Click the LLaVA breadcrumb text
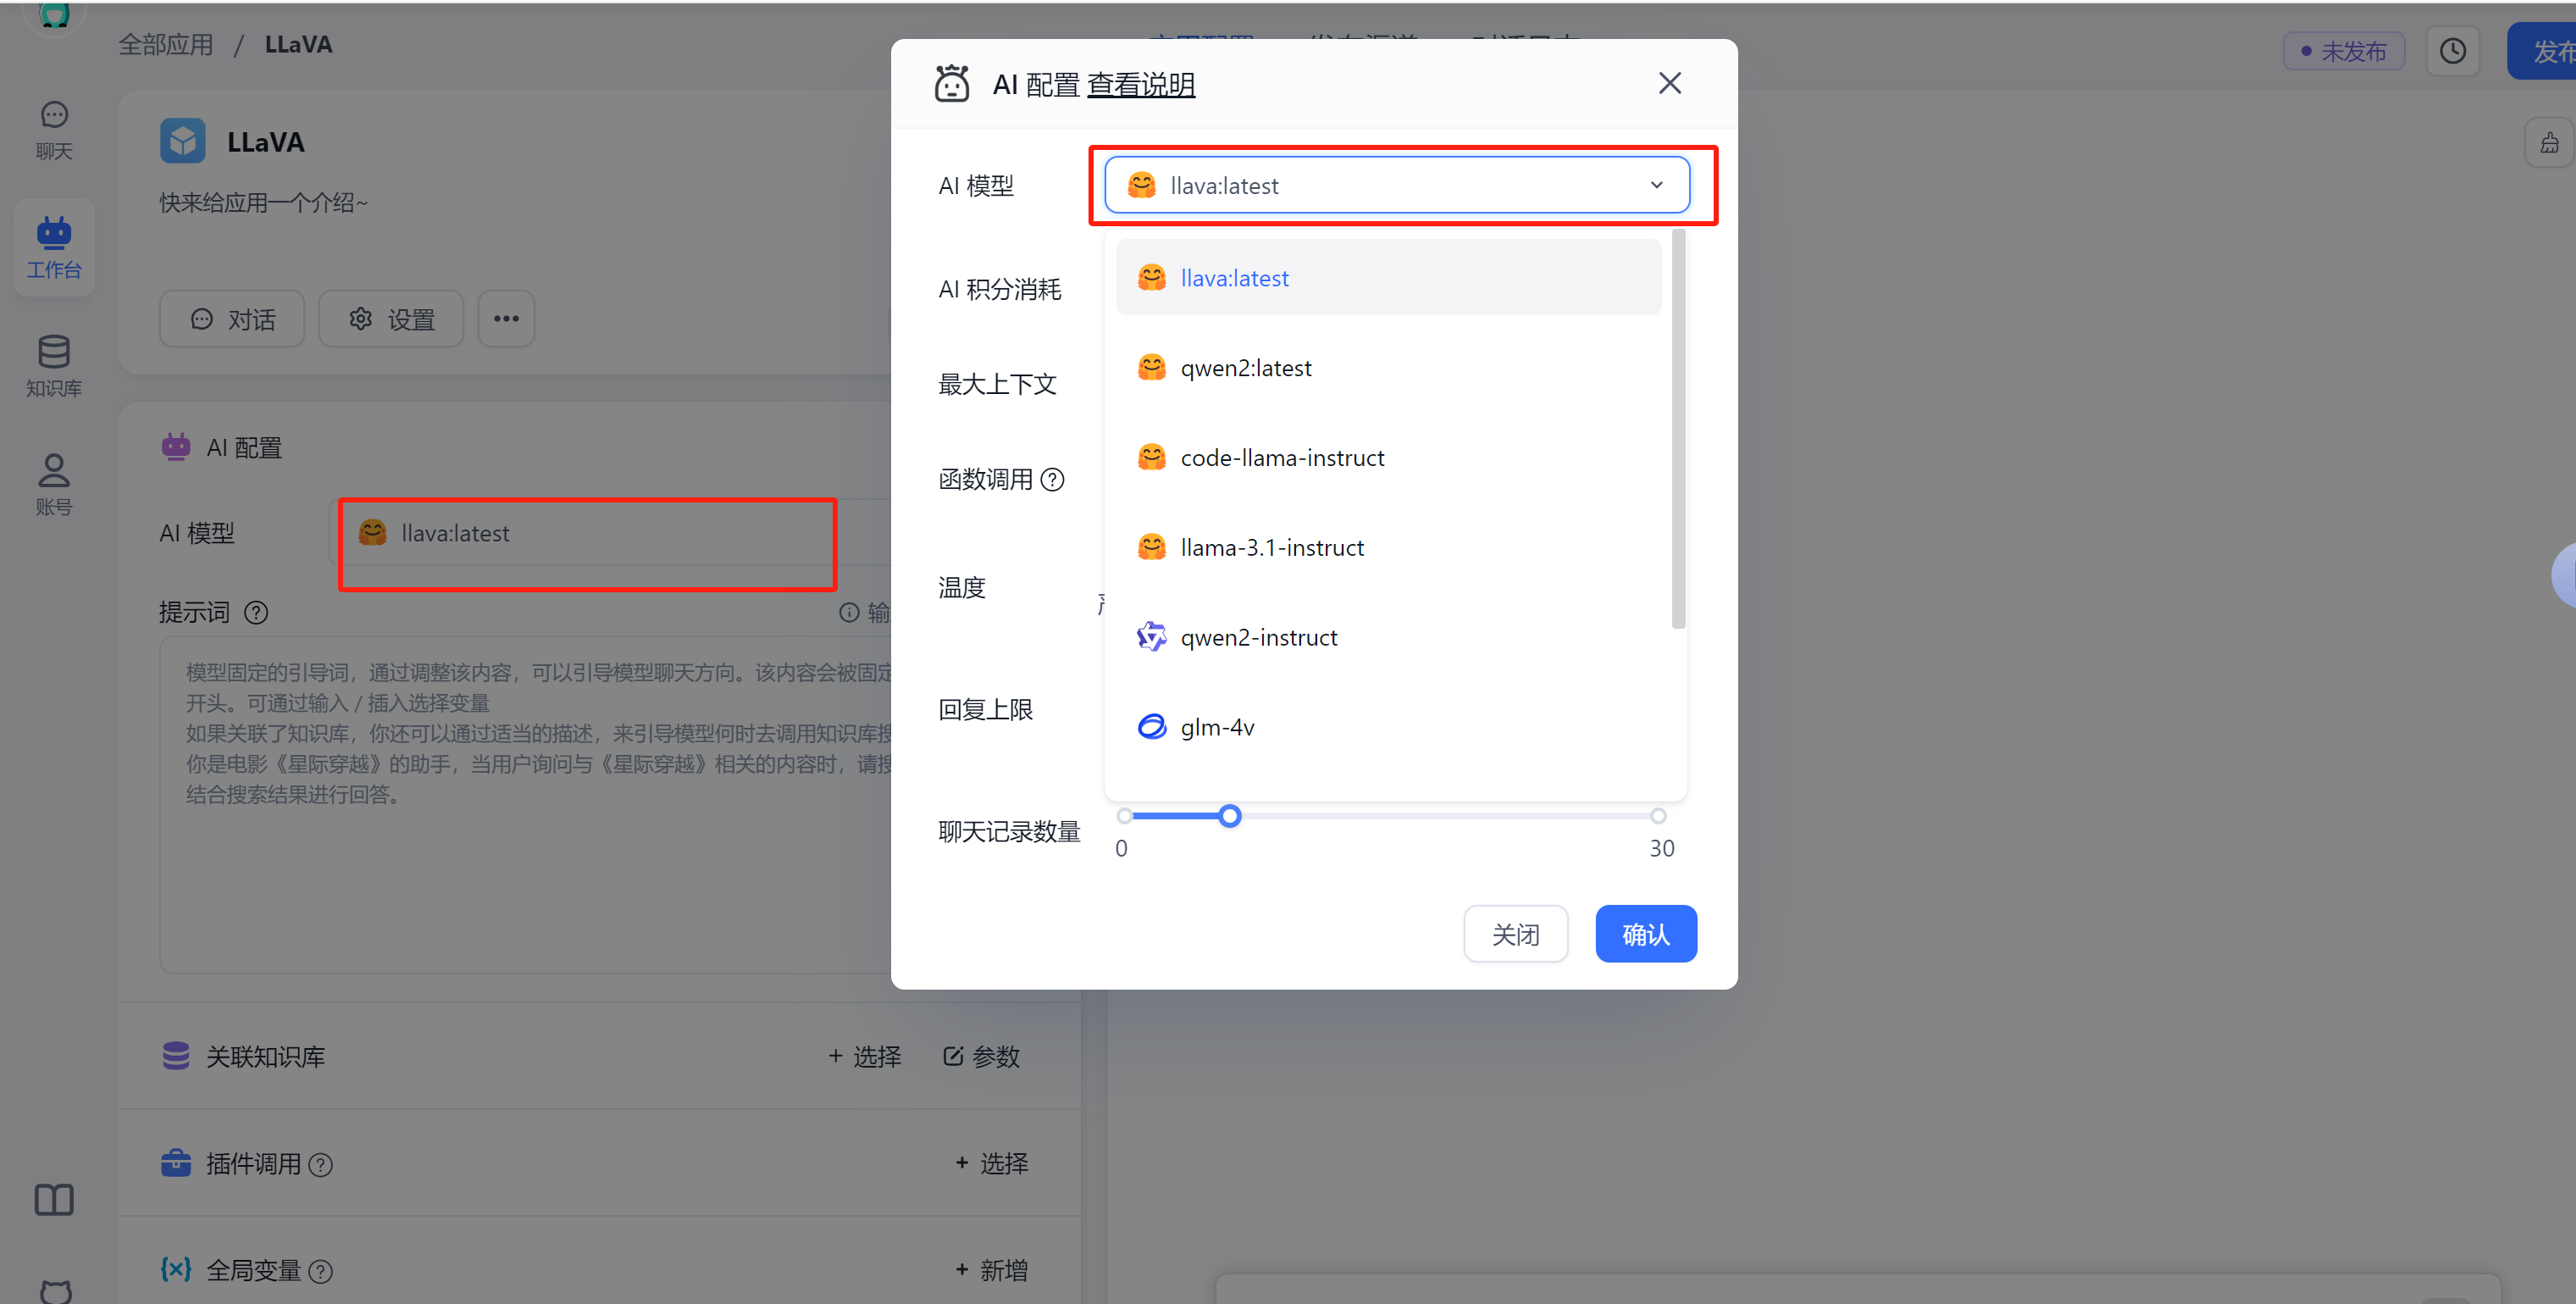 tap(298, 44)
